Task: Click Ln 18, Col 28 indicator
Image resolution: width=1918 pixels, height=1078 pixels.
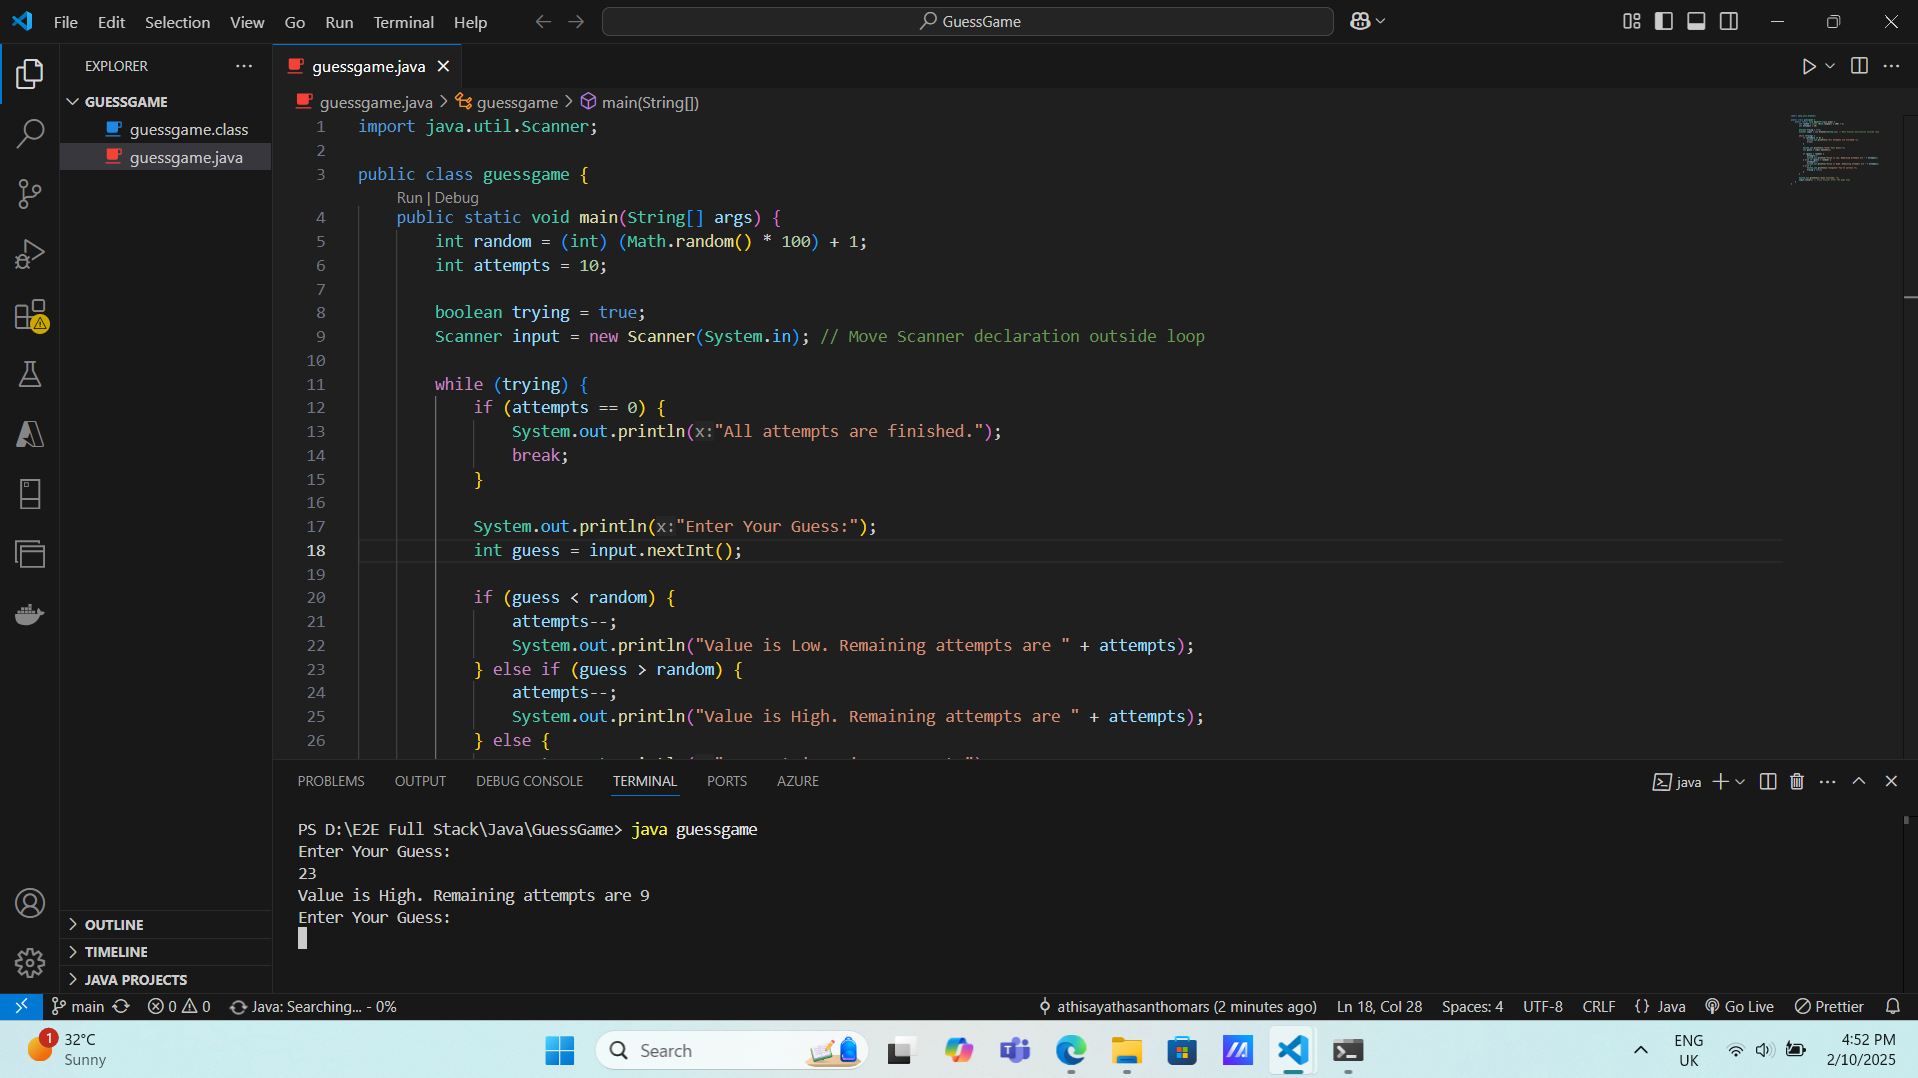Action: [x=1379, y=1006]
